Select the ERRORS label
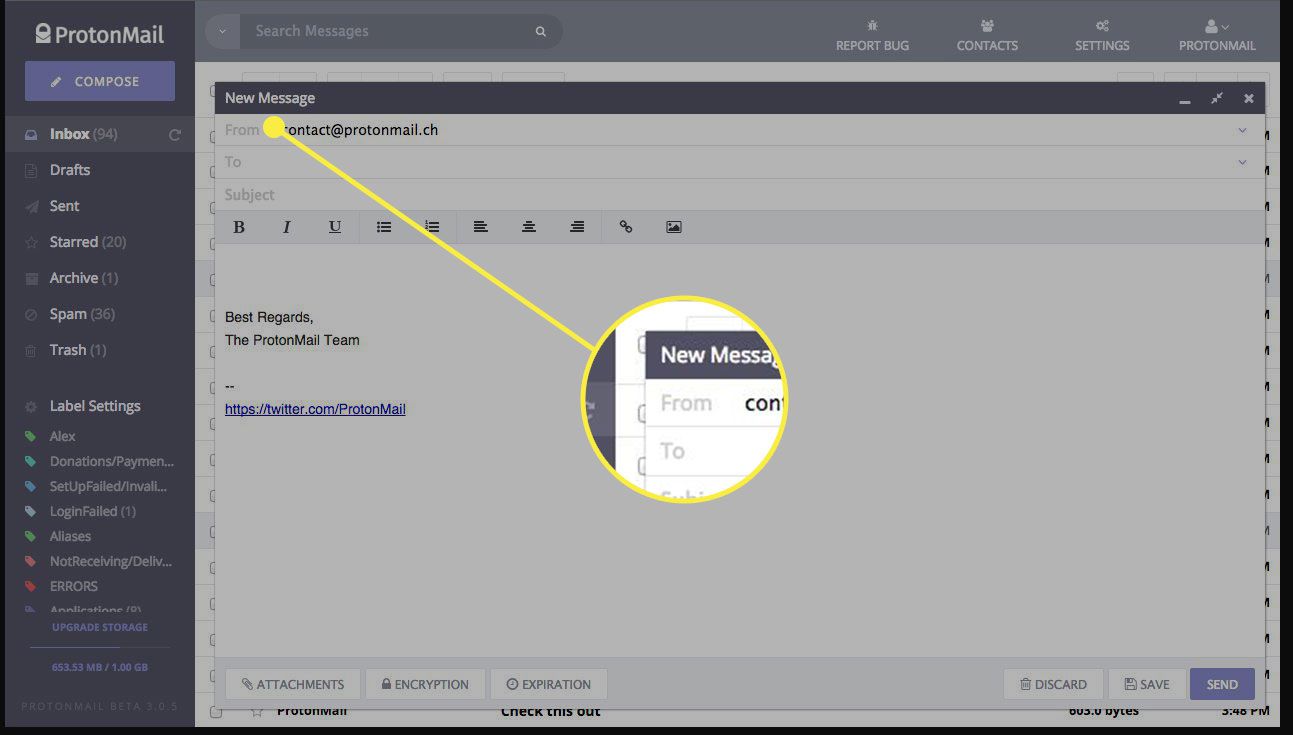Viewport: 1293px width, 735px height. click(74, 586)
